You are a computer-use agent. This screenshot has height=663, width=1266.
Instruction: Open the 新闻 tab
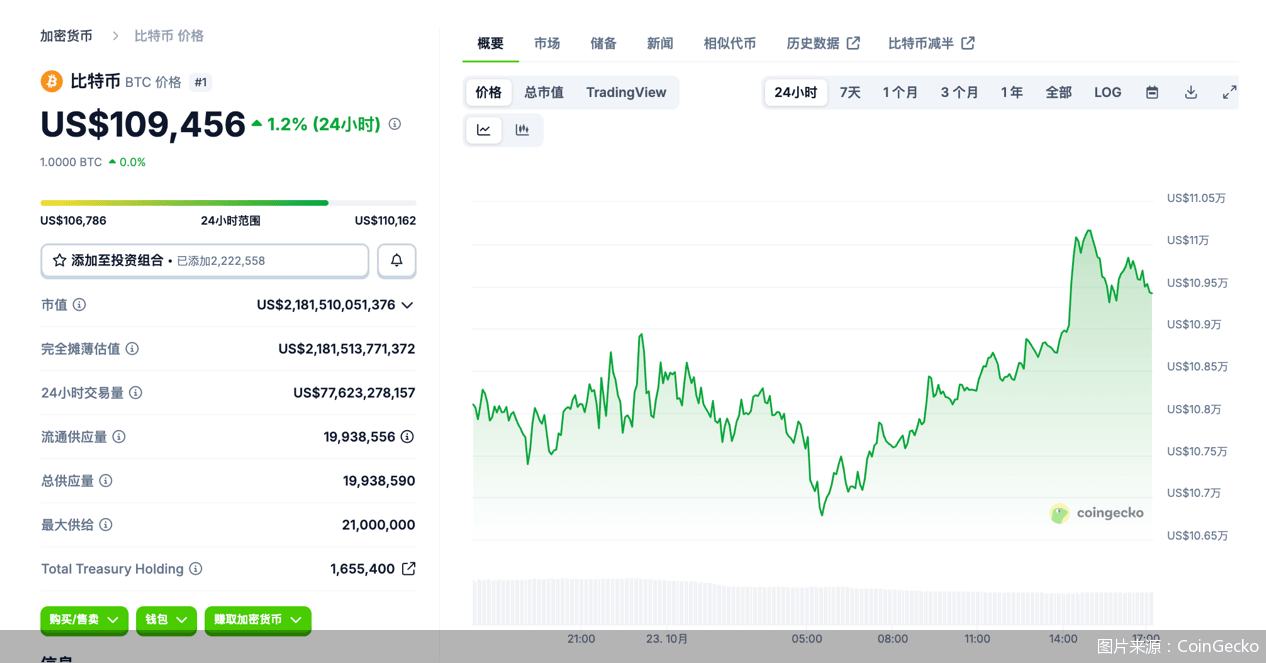pyautogui.click(x=660, y=43)
